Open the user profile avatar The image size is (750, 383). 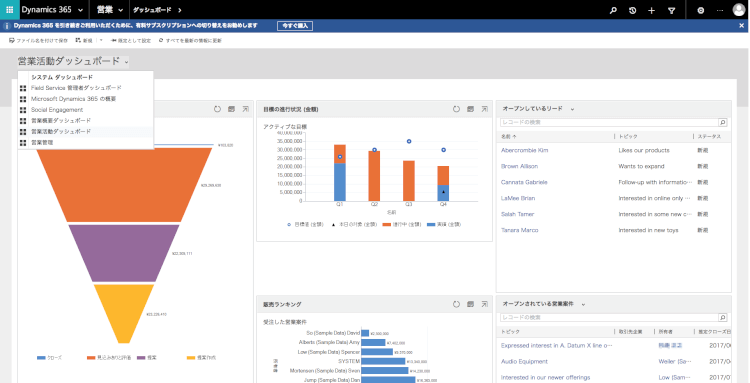(739, 10)
